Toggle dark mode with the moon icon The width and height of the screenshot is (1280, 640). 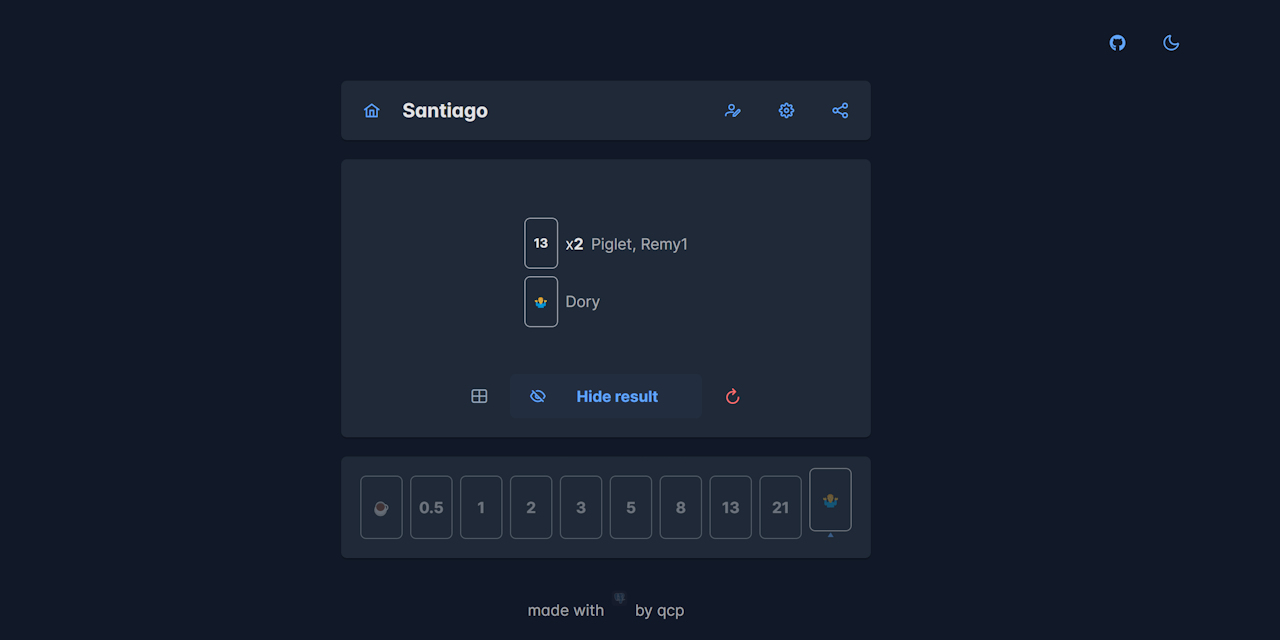[1171, 43]
